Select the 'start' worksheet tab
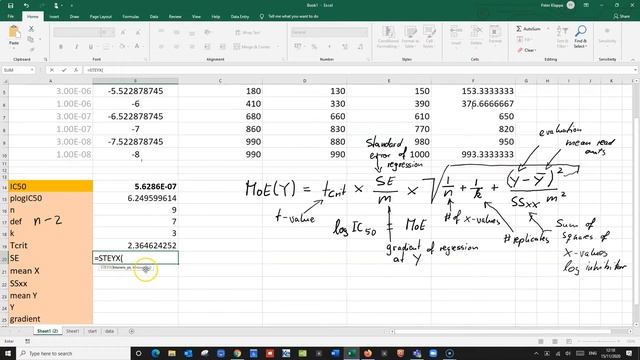The height and width of the screenshot is (360, 640). [x=92, y=331]
